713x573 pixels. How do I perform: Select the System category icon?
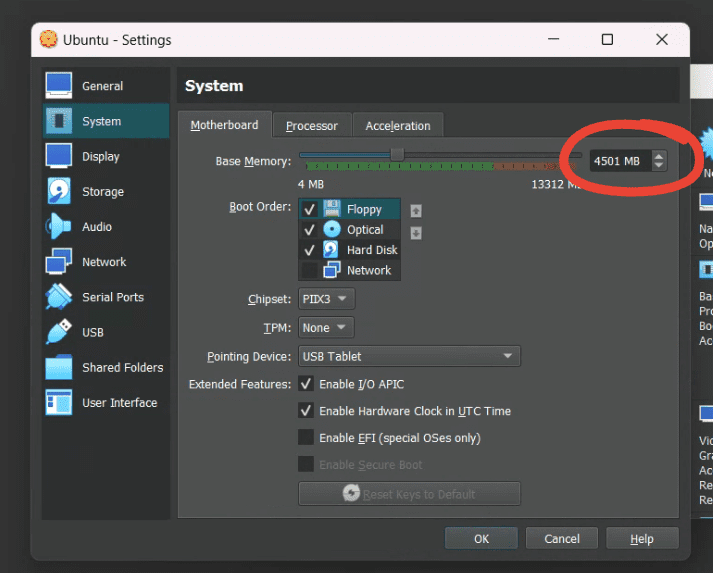point(59,121)
